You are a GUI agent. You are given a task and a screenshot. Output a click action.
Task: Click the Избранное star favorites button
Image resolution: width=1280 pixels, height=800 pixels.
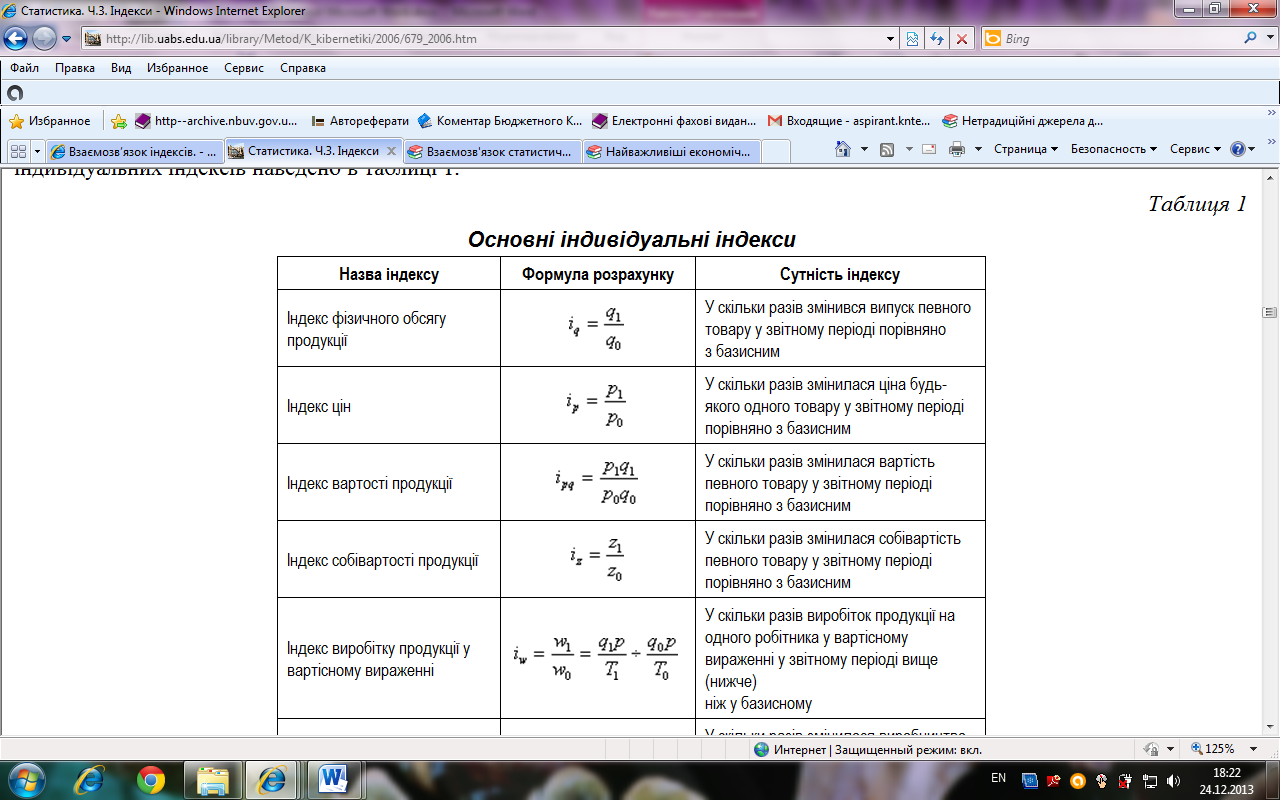pyautogui.click(x=50, y=121)
